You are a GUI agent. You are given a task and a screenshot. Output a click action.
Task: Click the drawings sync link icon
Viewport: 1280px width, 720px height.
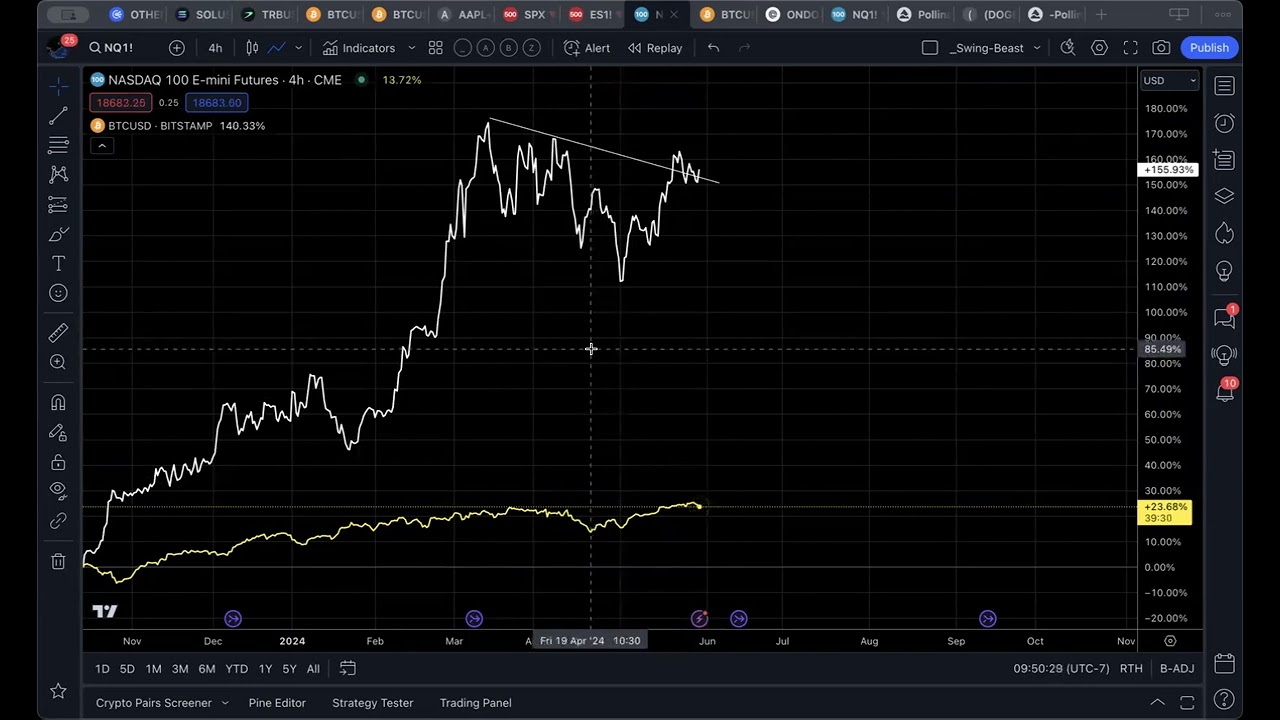[58, 521]
